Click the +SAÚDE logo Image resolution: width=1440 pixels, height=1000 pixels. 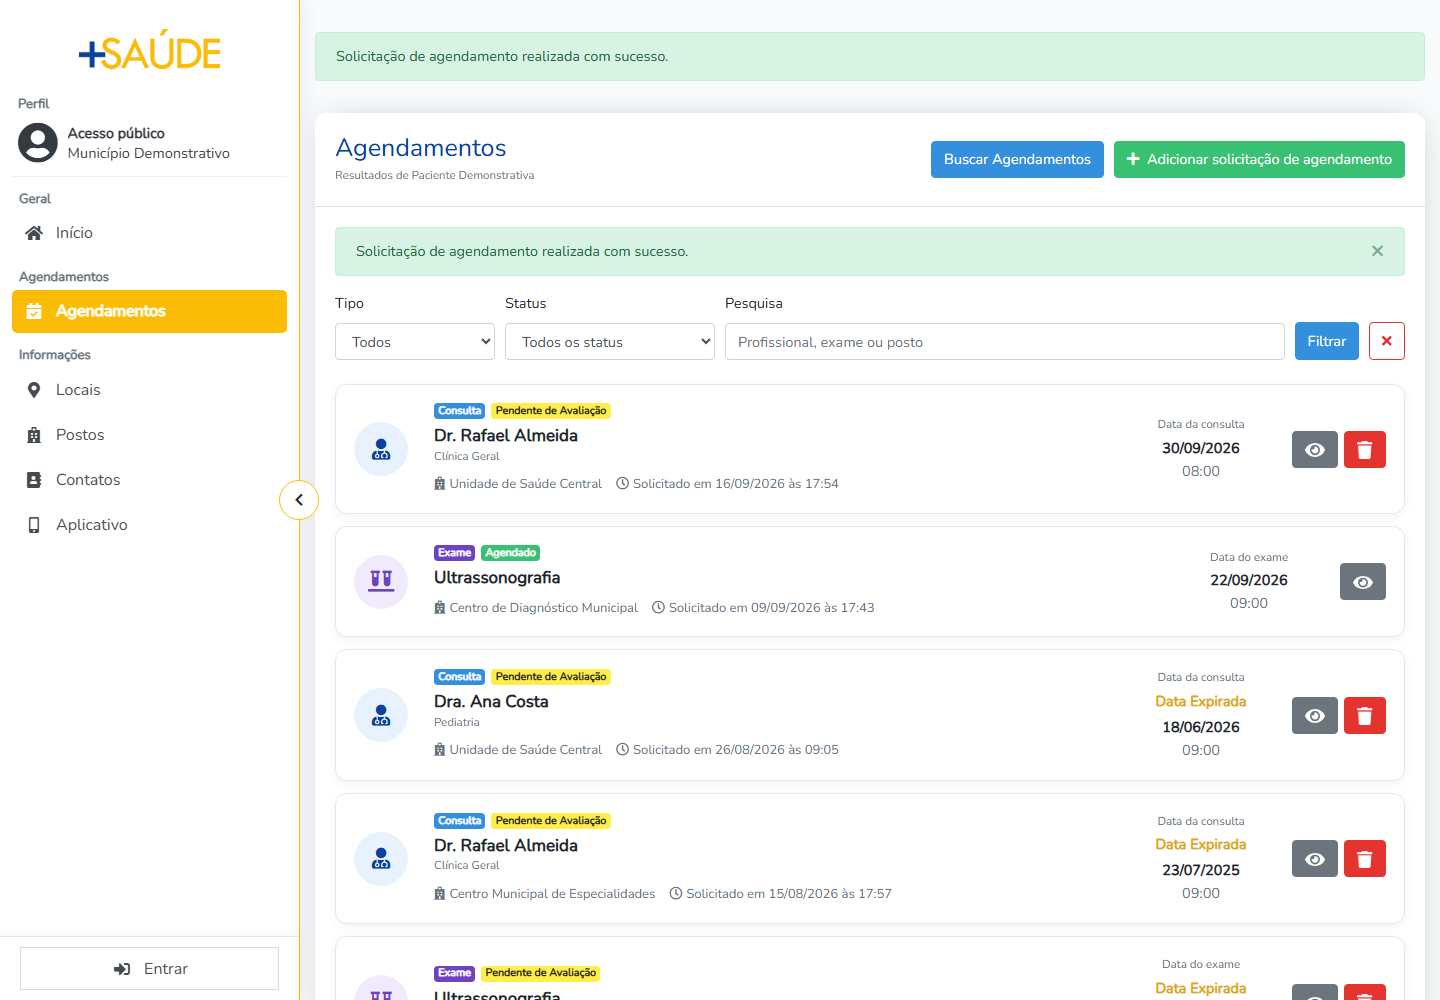pos(150,51)
